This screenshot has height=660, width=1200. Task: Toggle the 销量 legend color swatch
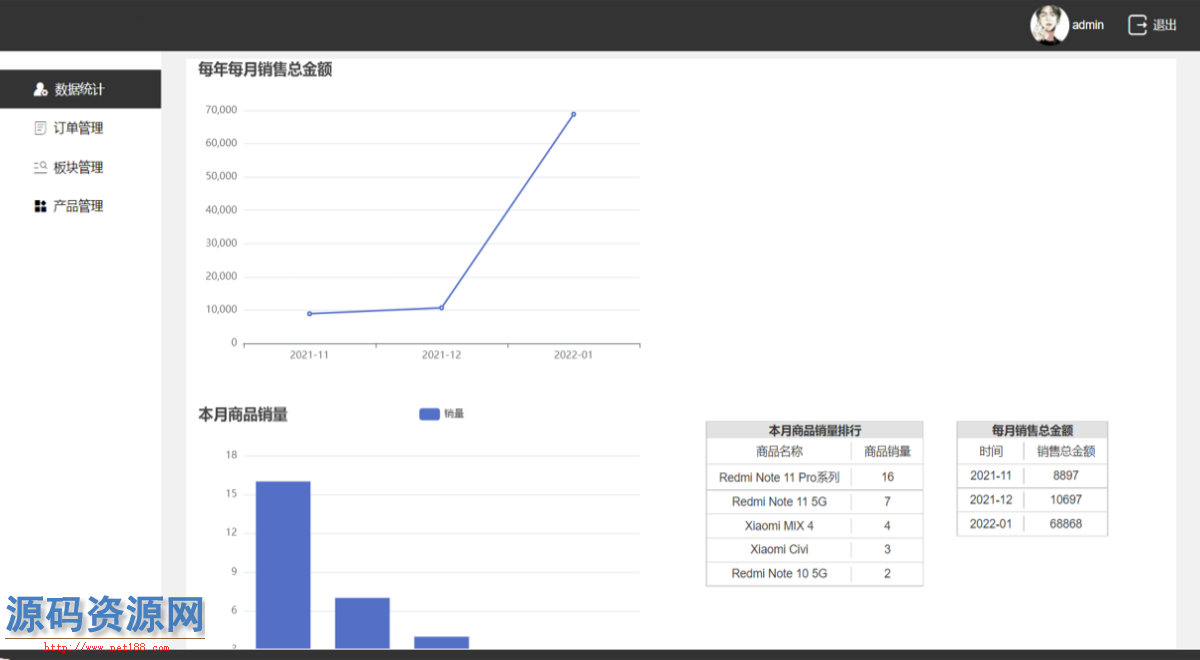click(x=430, y=414)
